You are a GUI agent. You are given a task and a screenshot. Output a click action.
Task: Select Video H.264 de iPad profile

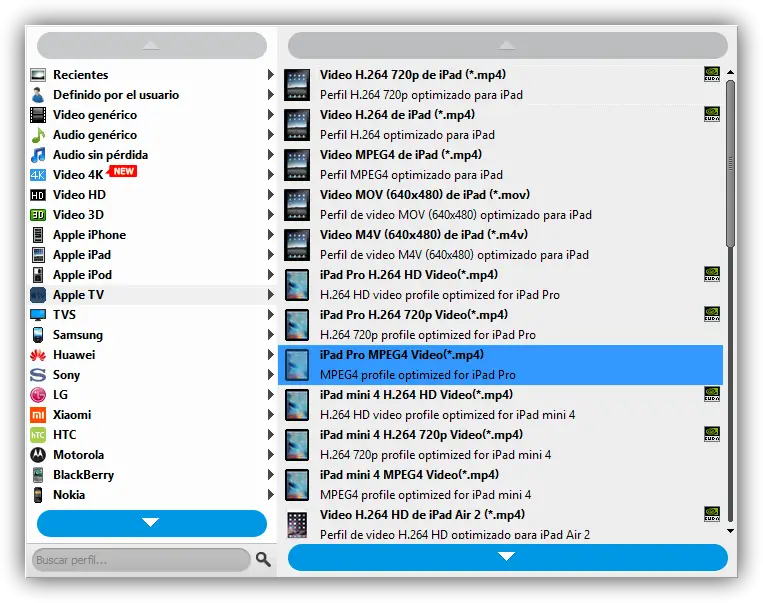click(x=500, y=125)
